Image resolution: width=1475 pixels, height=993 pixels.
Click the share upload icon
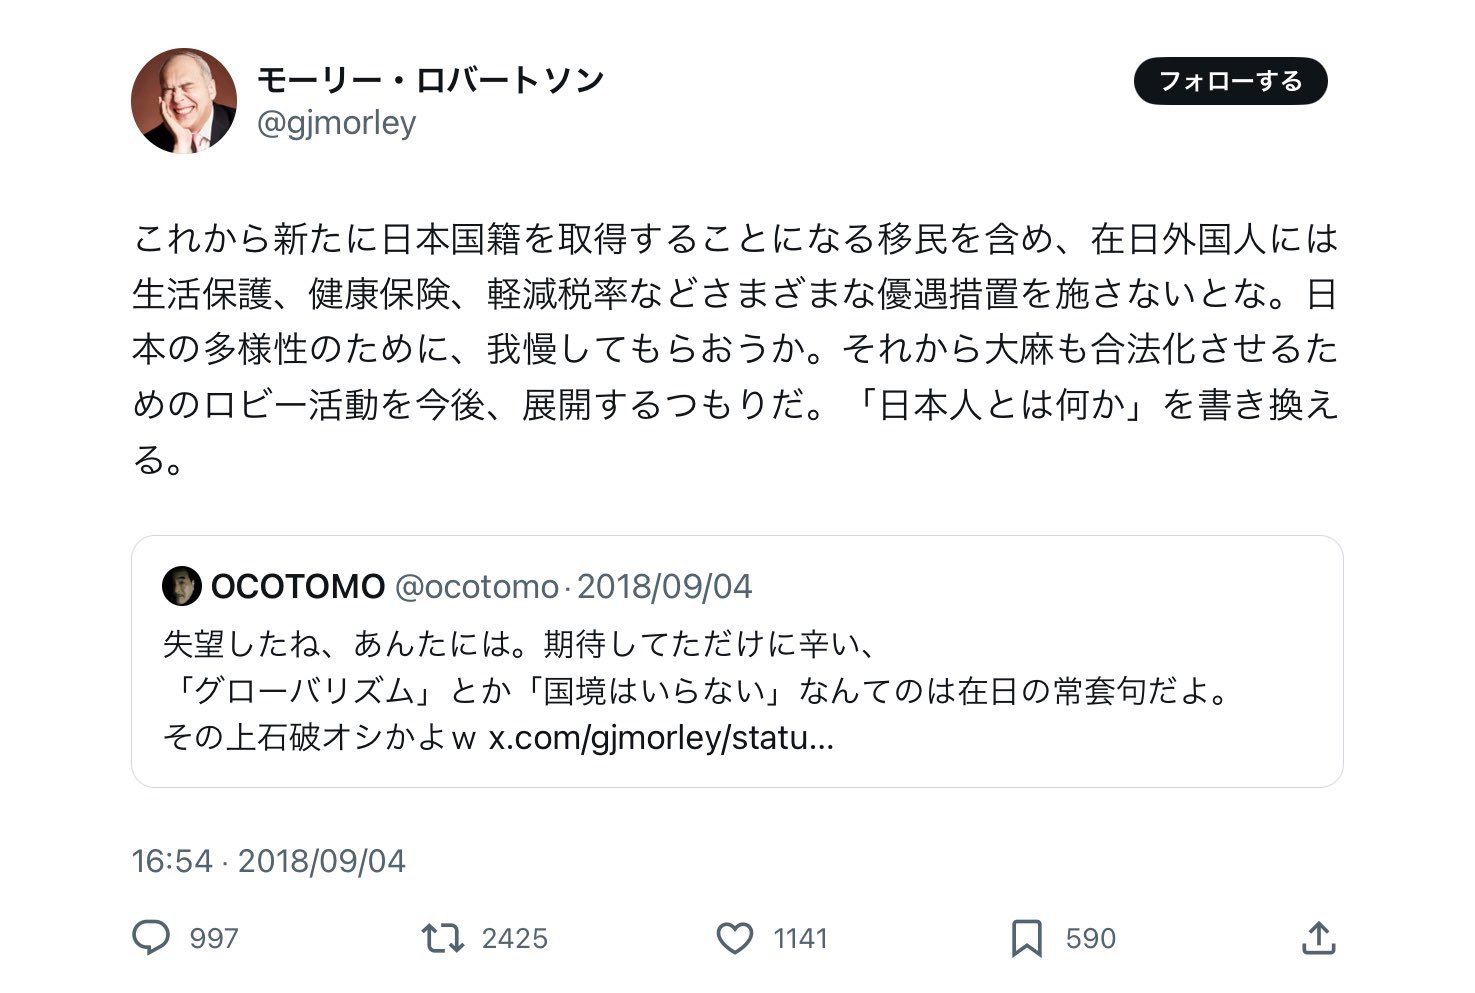(1318, 937)
